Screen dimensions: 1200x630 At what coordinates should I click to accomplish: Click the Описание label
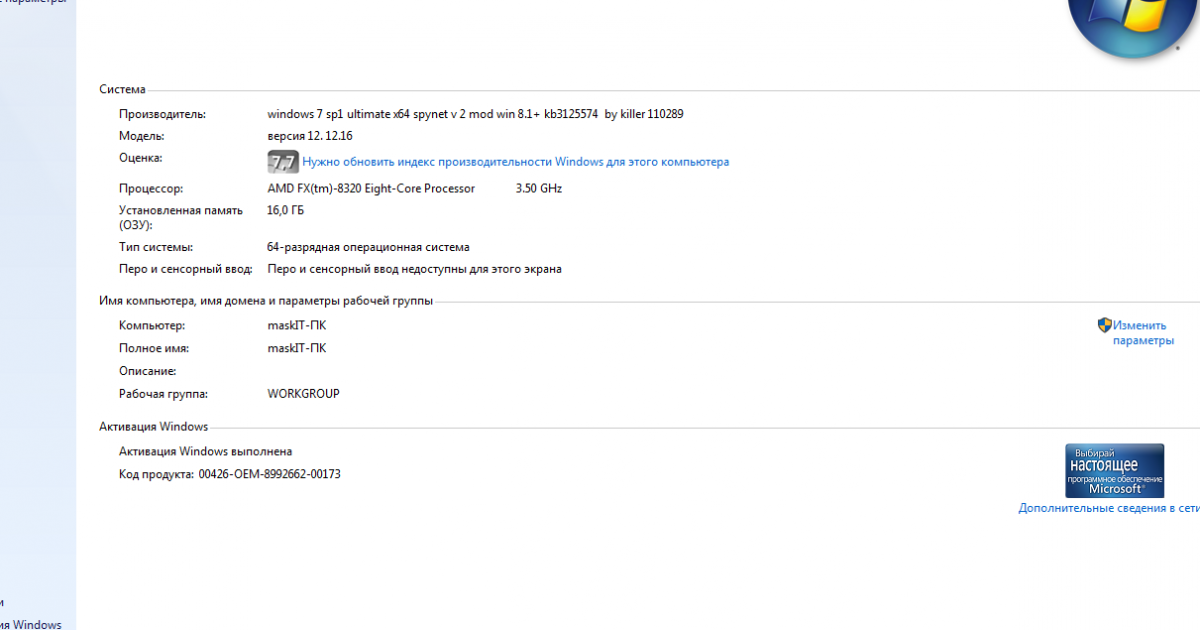(148, 371)
